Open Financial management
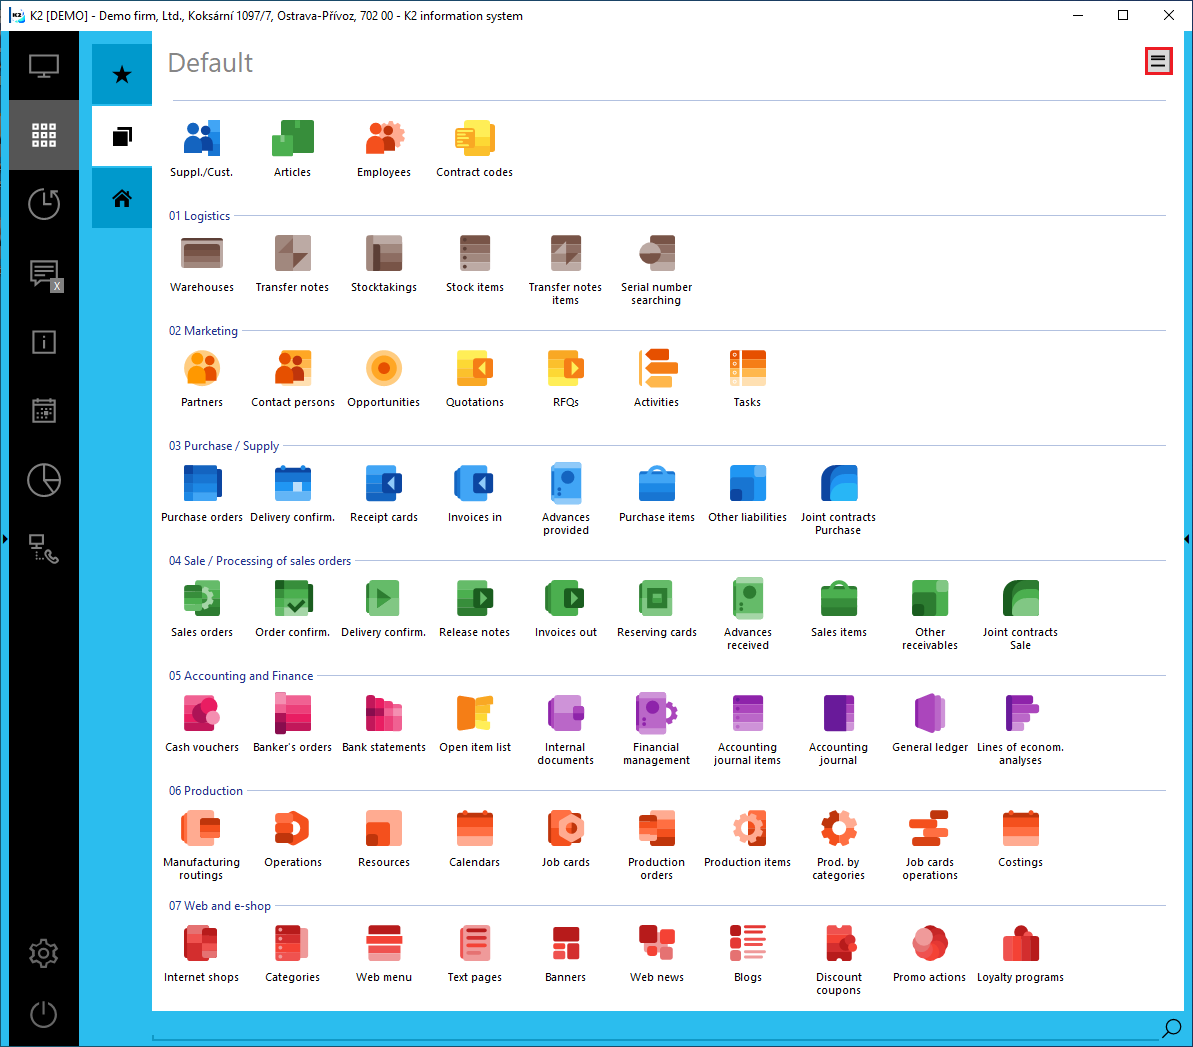The height and width of the screenshot is (1047, 1193). (x=656, y=730)
